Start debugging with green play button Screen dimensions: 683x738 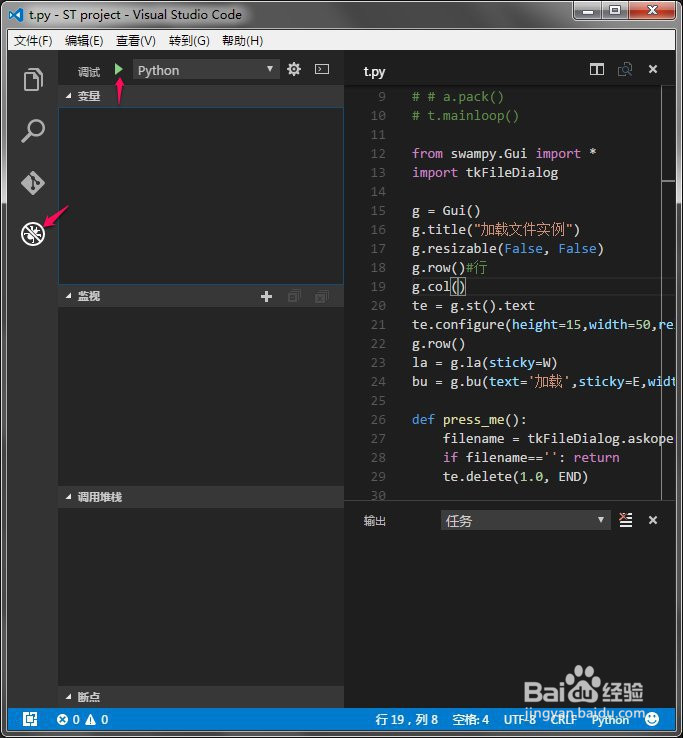119,70
